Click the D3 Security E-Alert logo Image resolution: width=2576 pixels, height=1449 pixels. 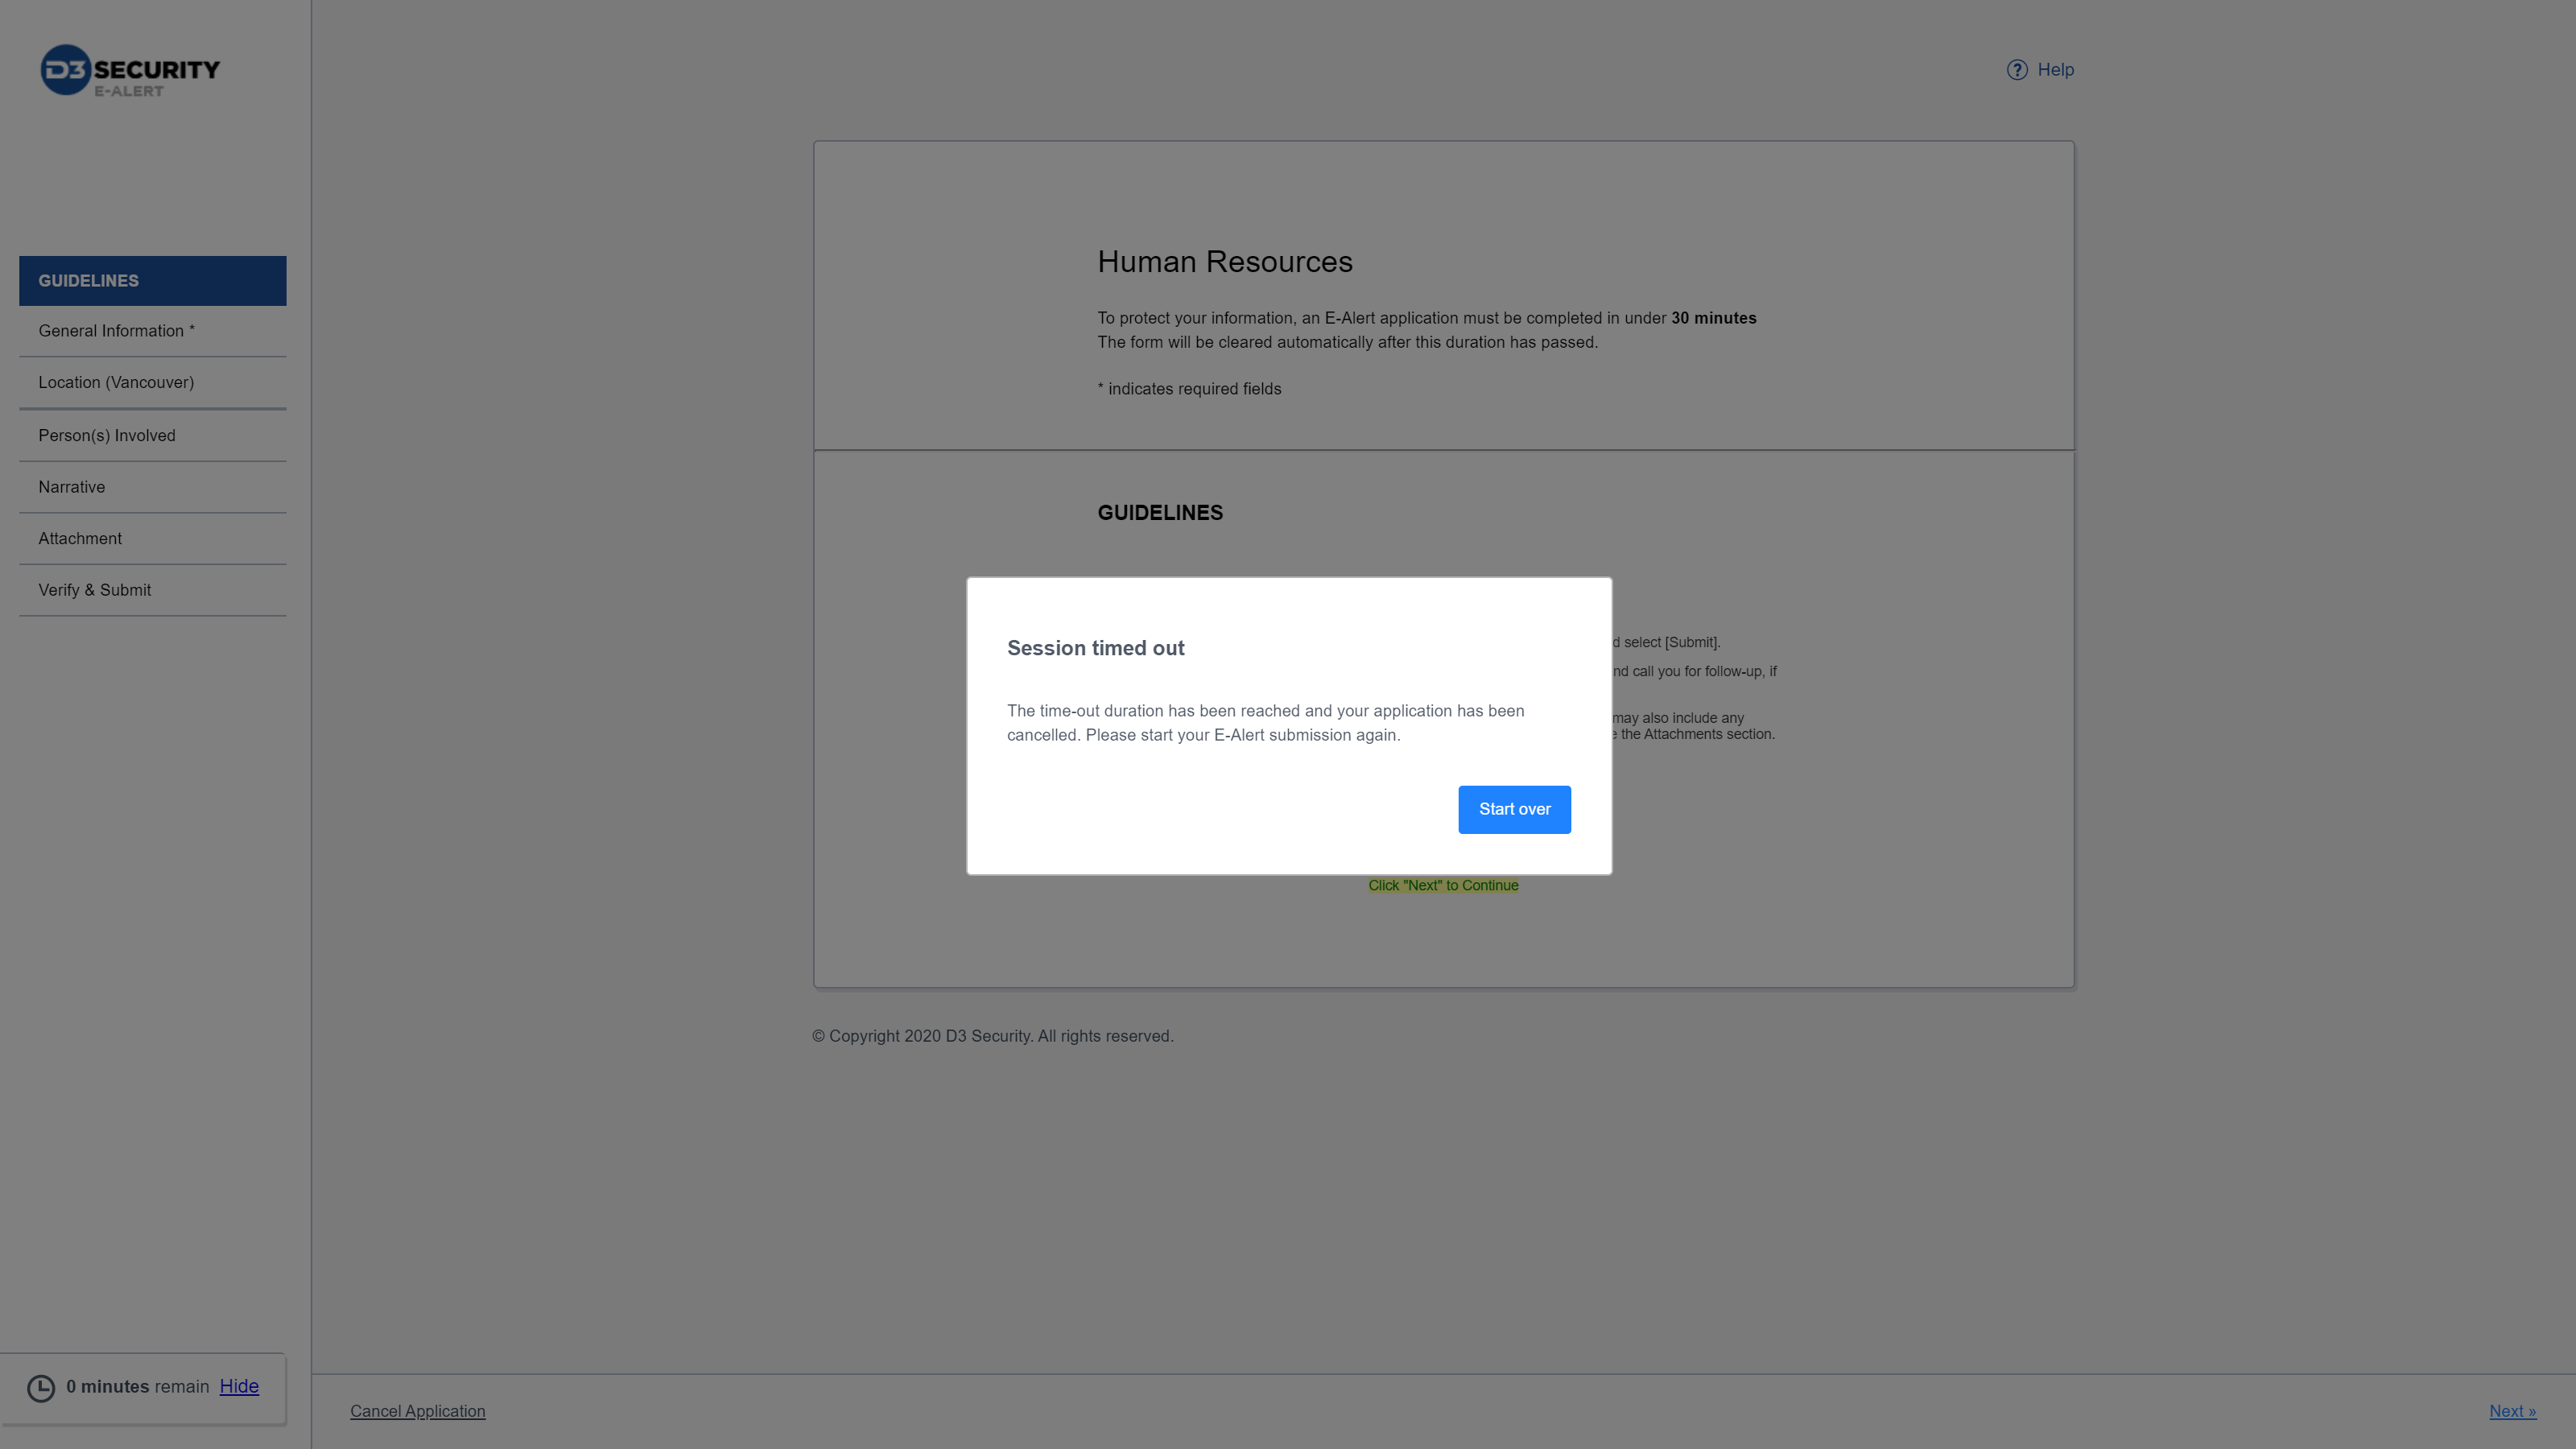[x=130, y=70]
